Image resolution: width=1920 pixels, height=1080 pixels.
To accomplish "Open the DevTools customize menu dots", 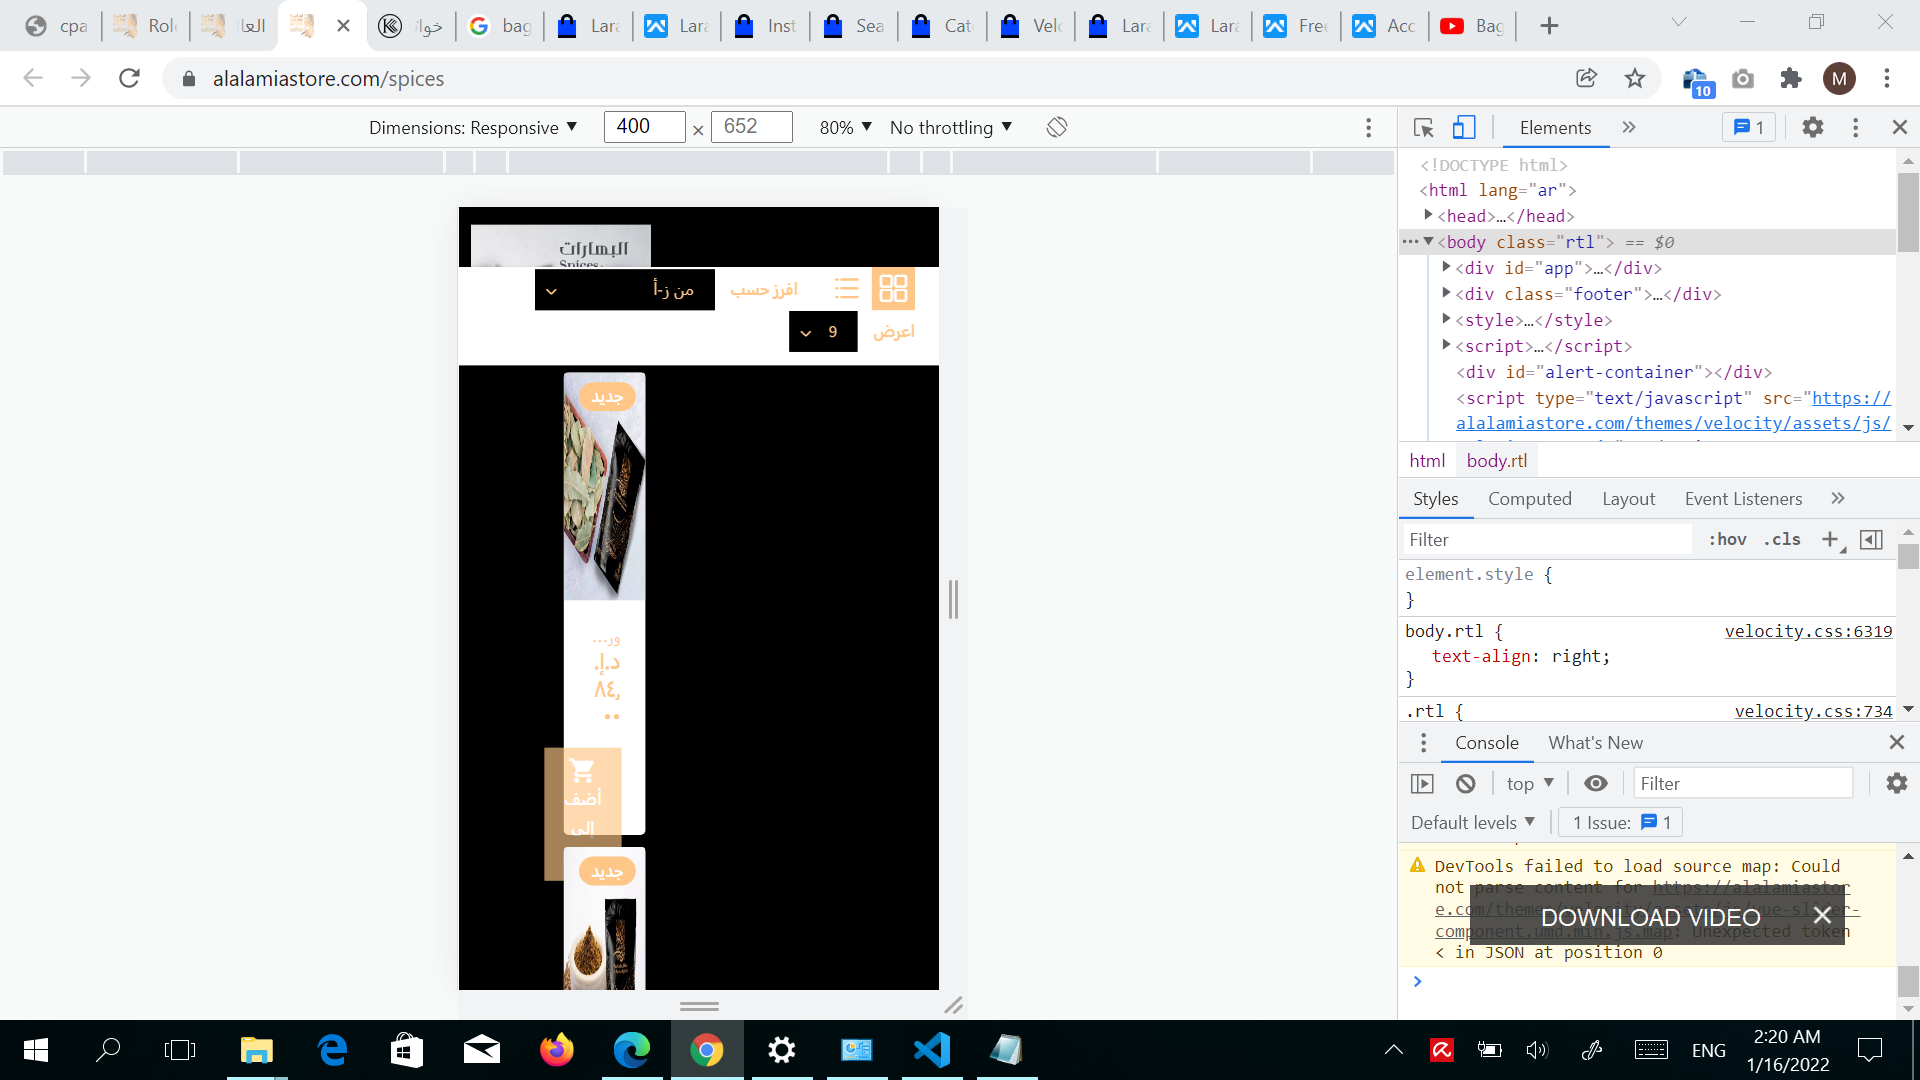I will point(1855,127).
